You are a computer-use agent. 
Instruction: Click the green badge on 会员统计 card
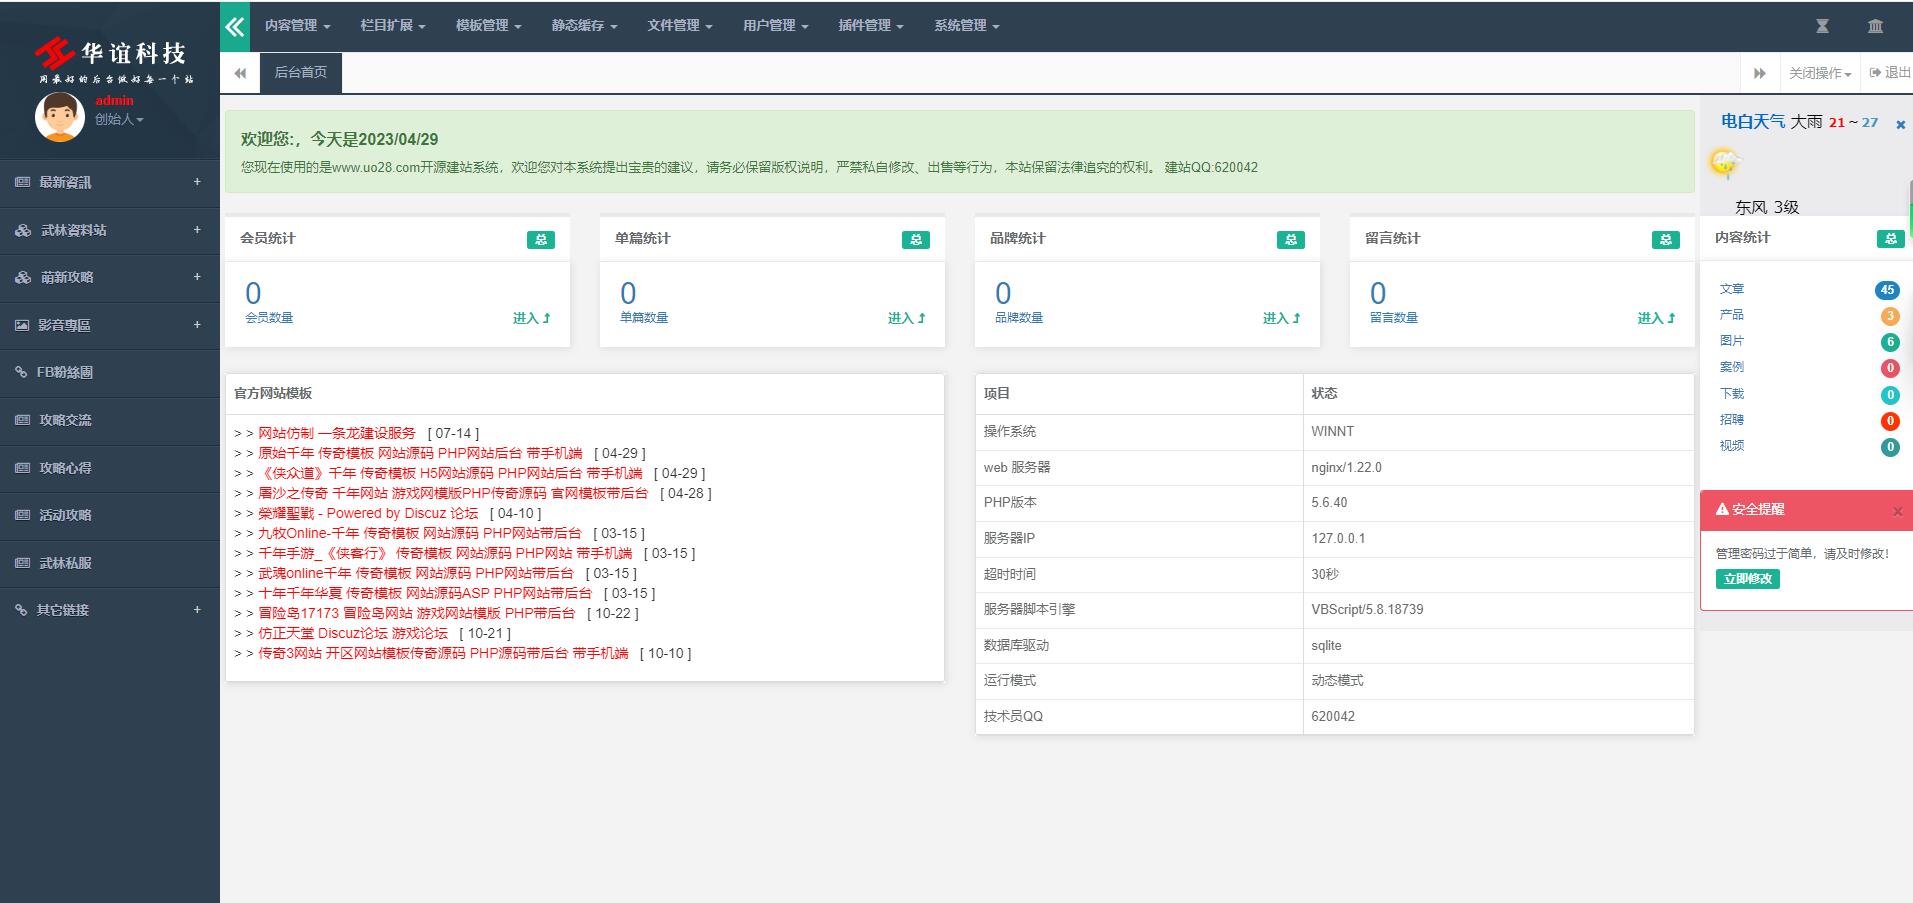click(x=541, y=239)
